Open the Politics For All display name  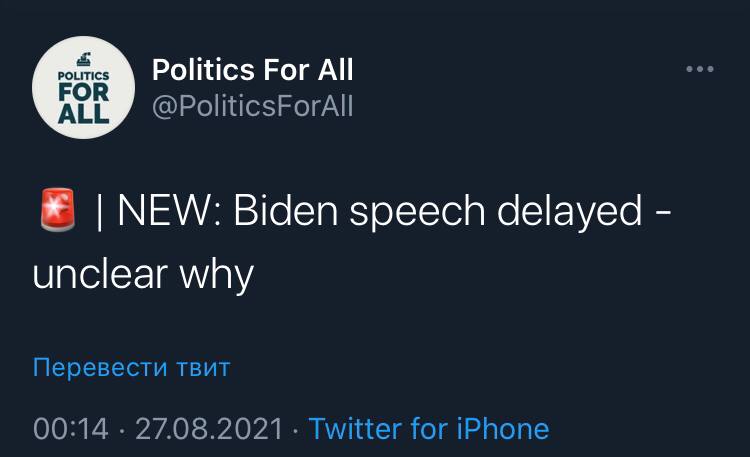coord(252,70)
